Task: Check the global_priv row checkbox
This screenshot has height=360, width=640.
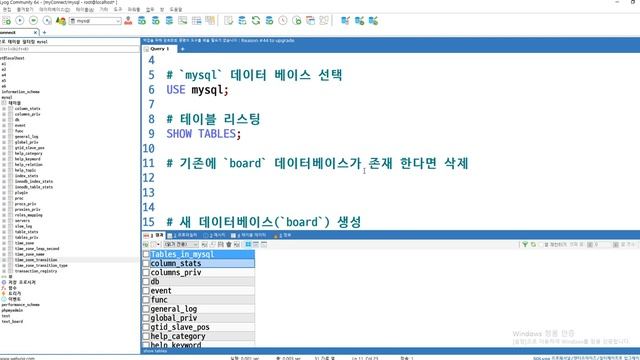Action: tap(146, 318)
